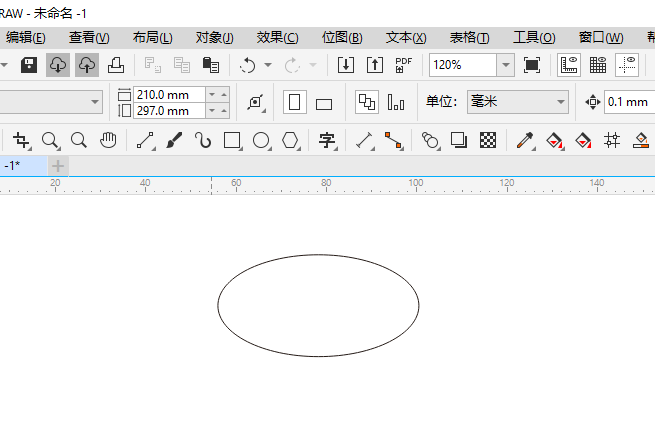Select the Pan hand tool
The height and width of the screenshot is (434, 655).
[x=108, y=140]
